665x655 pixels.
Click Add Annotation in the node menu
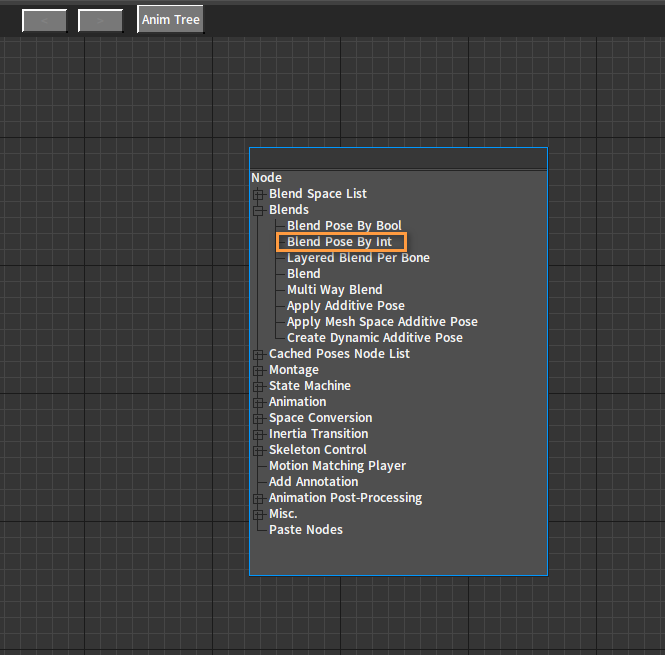coord(313,482)
